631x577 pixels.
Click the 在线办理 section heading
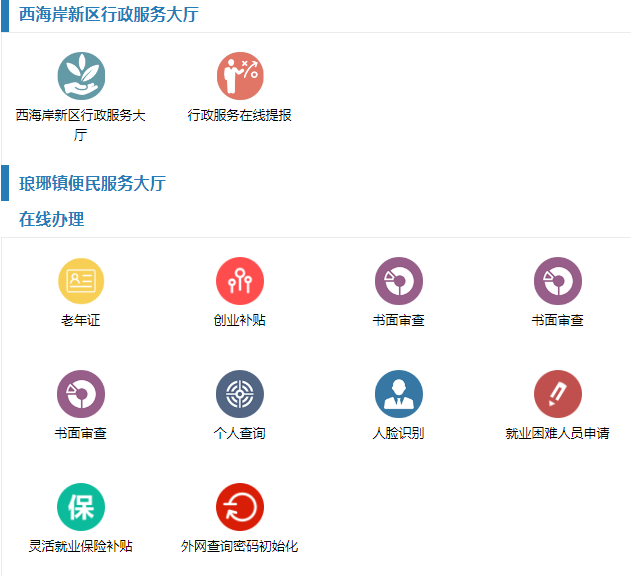click(51, 220)
